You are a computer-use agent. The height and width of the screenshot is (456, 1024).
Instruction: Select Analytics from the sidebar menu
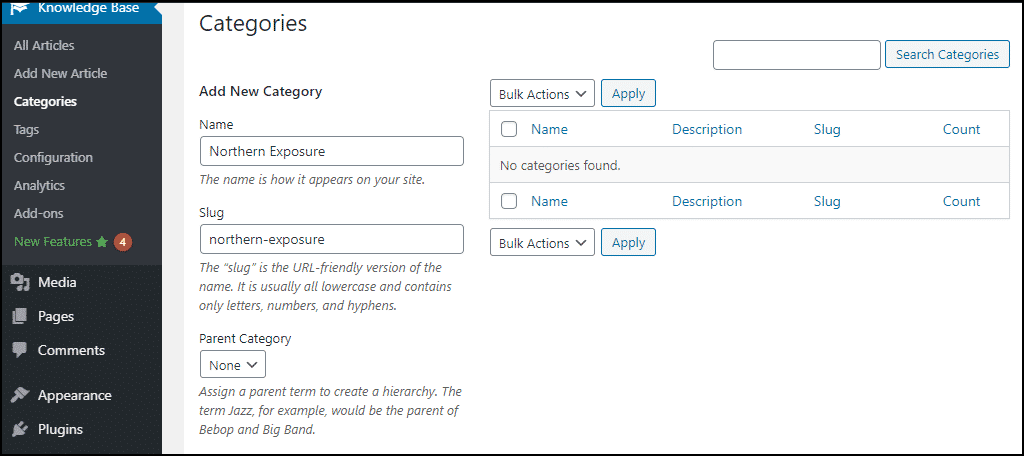tap(39, 186)
